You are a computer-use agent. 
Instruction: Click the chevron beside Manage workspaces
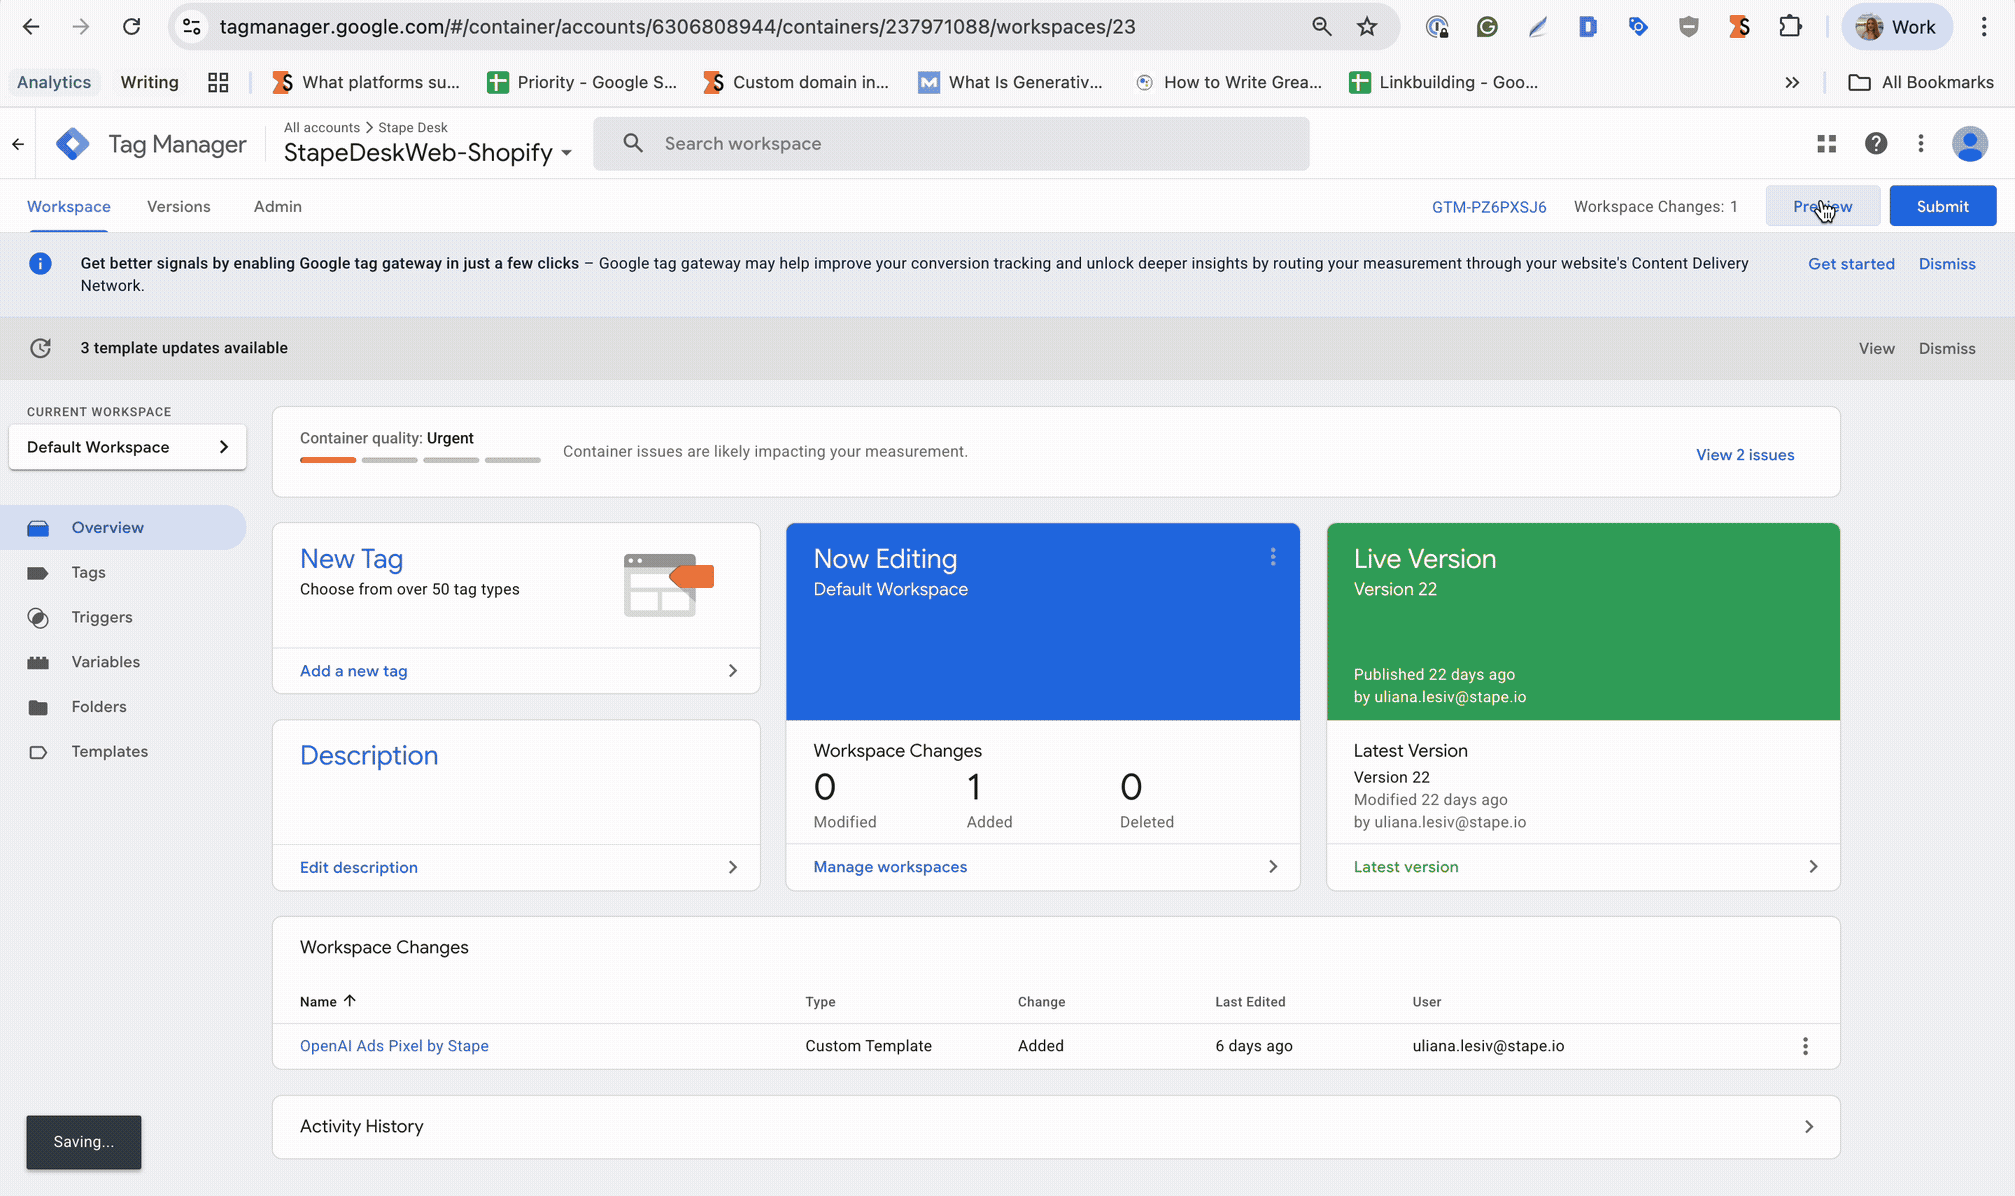[x=1273, y=867]
